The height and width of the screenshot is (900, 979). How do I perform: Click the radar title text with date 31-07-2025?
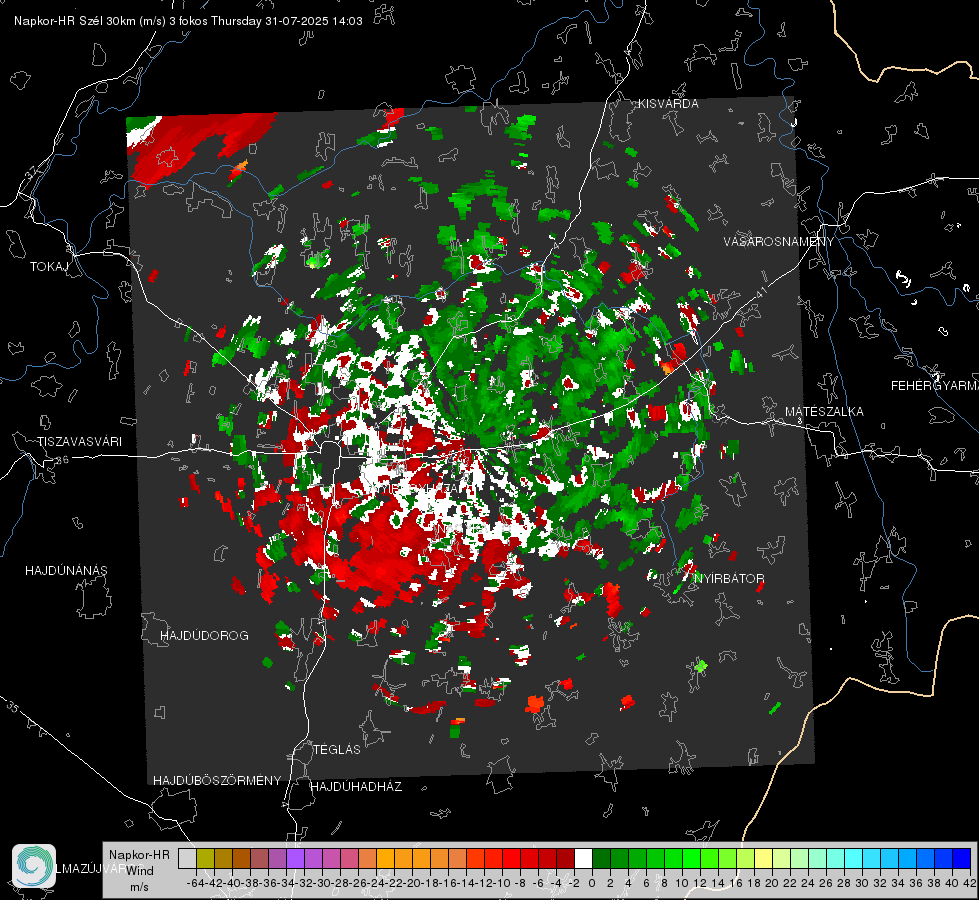[x=188, y=21]
